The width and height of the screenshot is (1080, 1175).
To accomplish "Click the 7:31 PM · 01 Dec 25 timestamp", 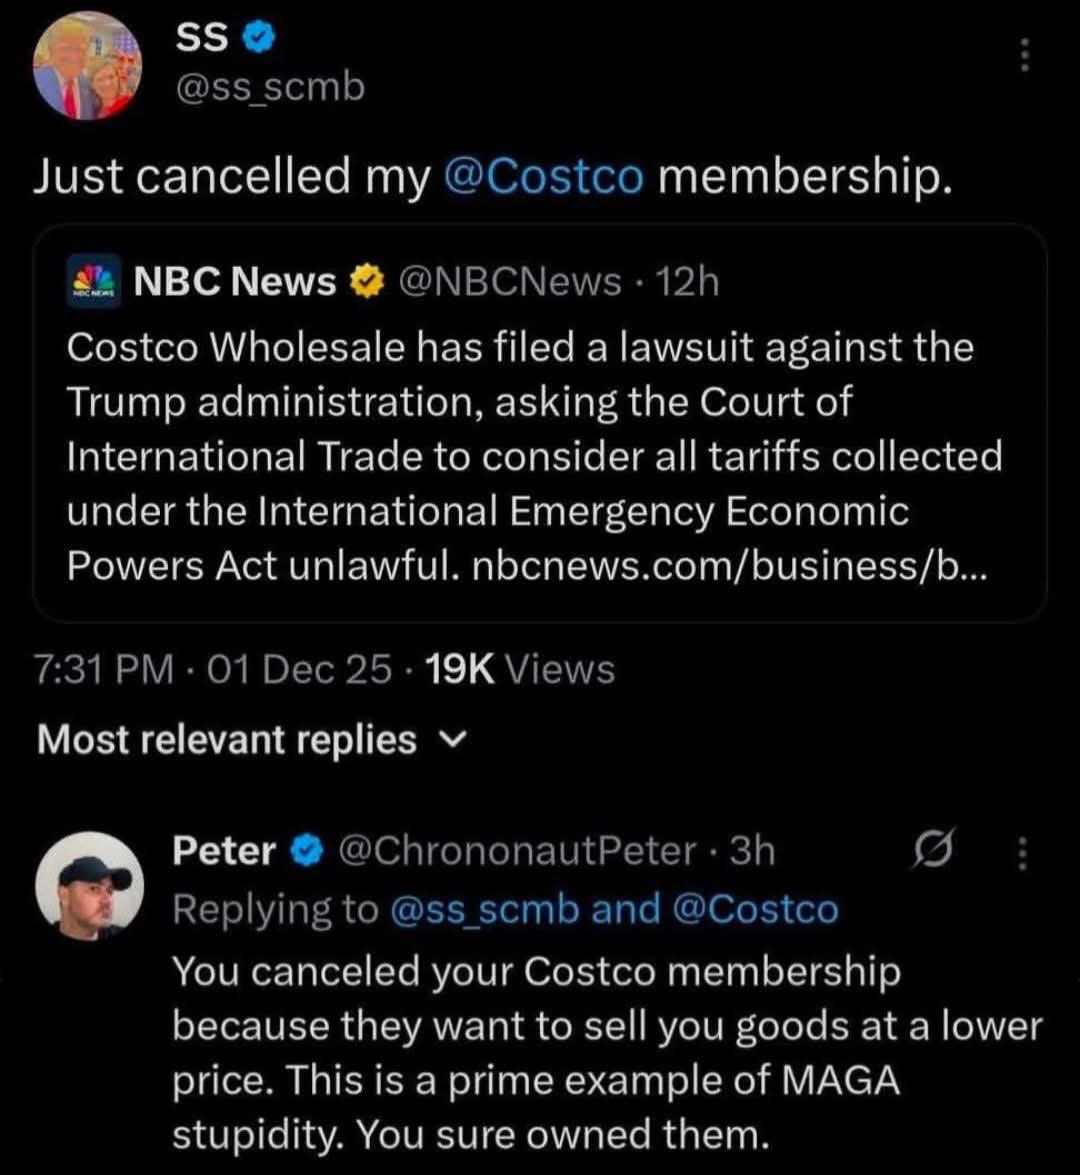I will click(x=213, y=669).
